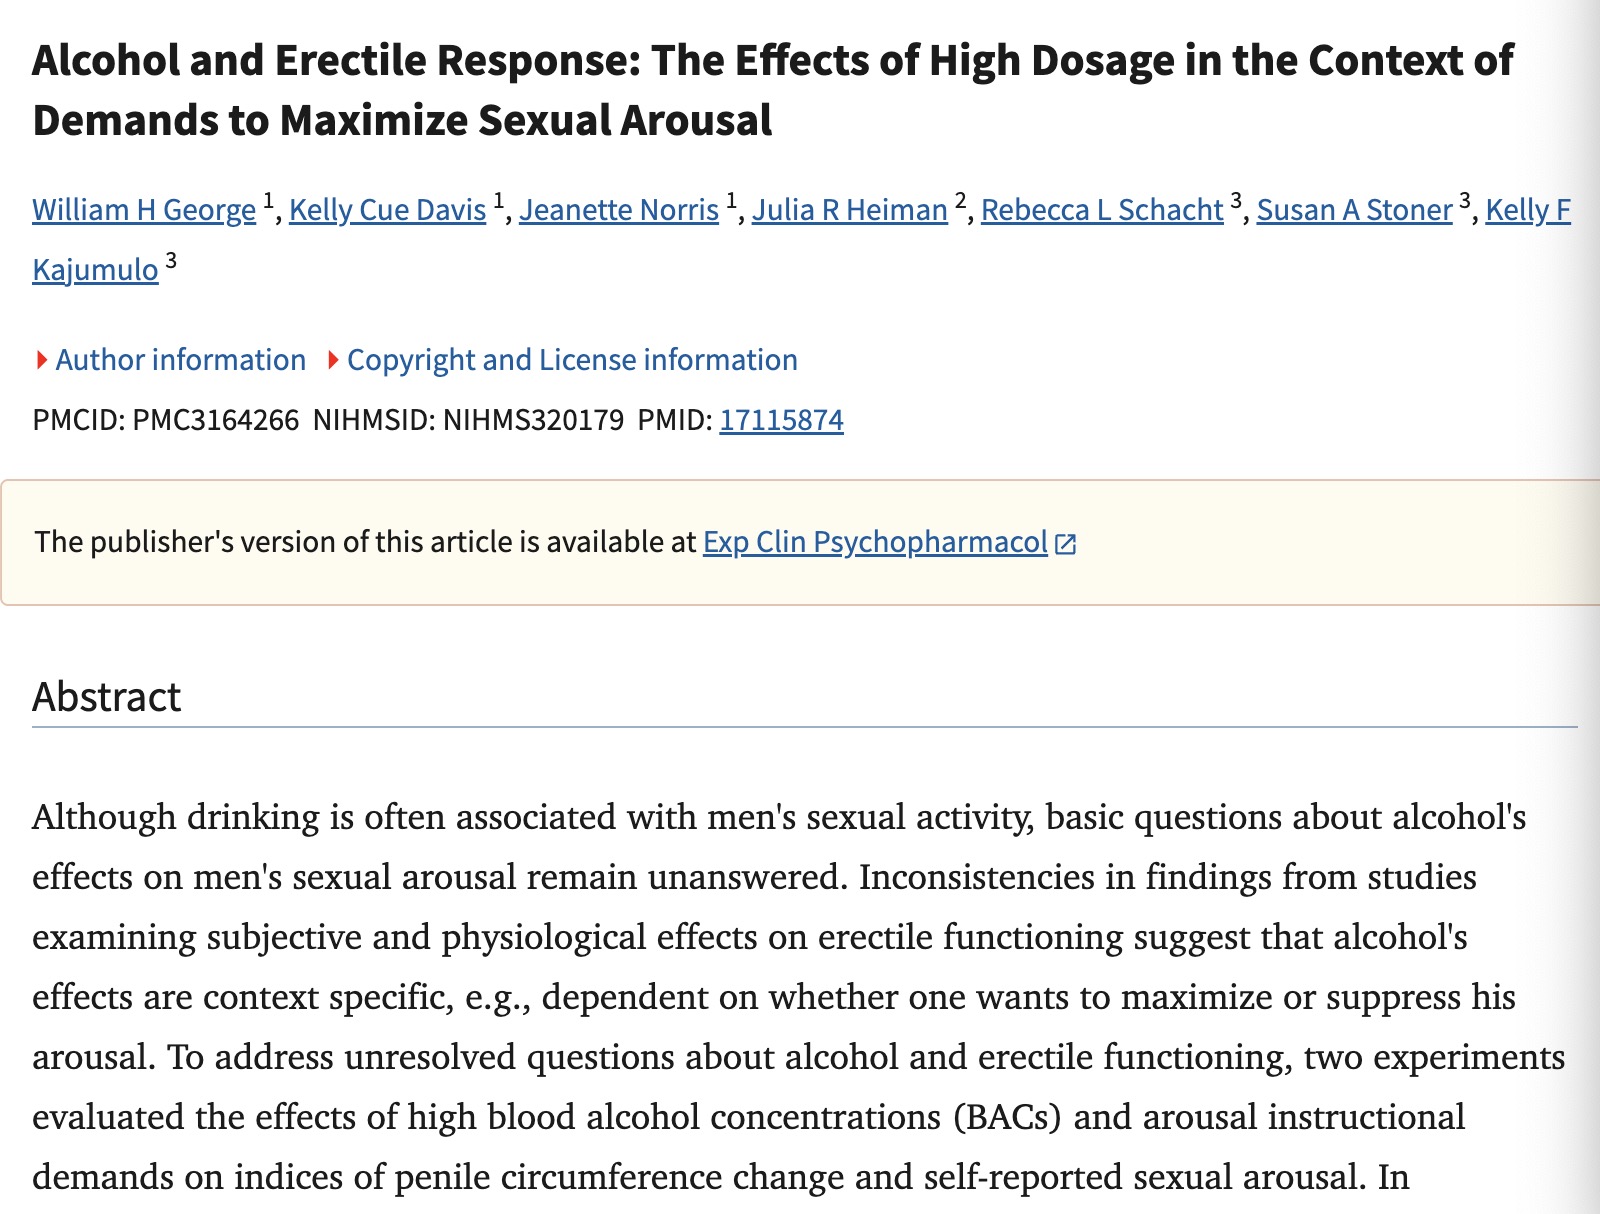Expand the Author information disclosure triangle

pos(170,360)
